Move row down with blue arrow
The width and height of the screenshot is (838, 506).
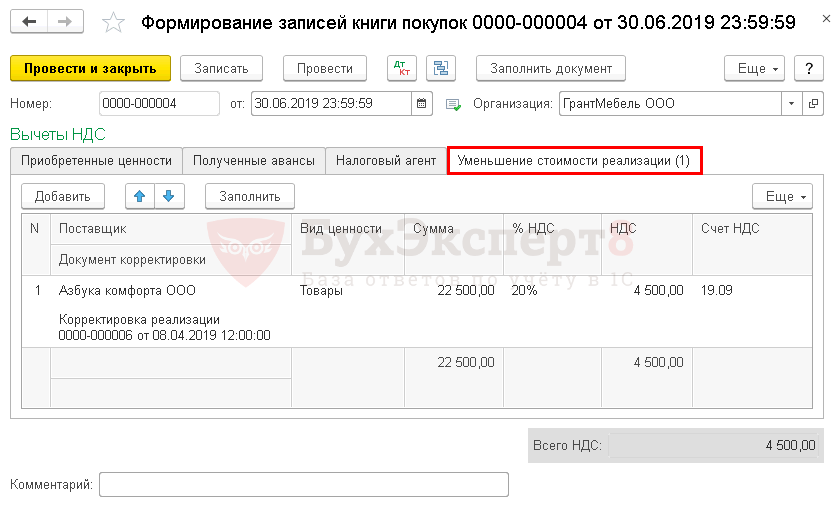click(169, 197)
